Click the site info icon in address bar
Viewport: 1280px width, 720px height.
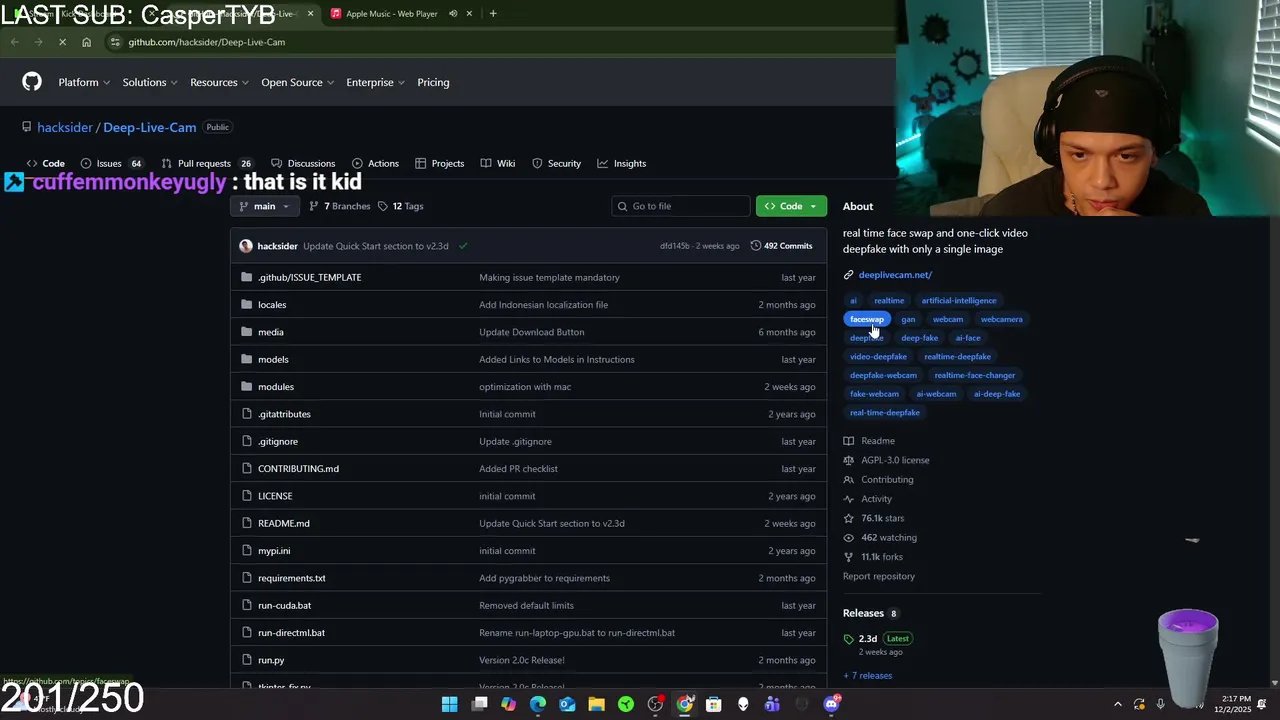tap(115, 42)
